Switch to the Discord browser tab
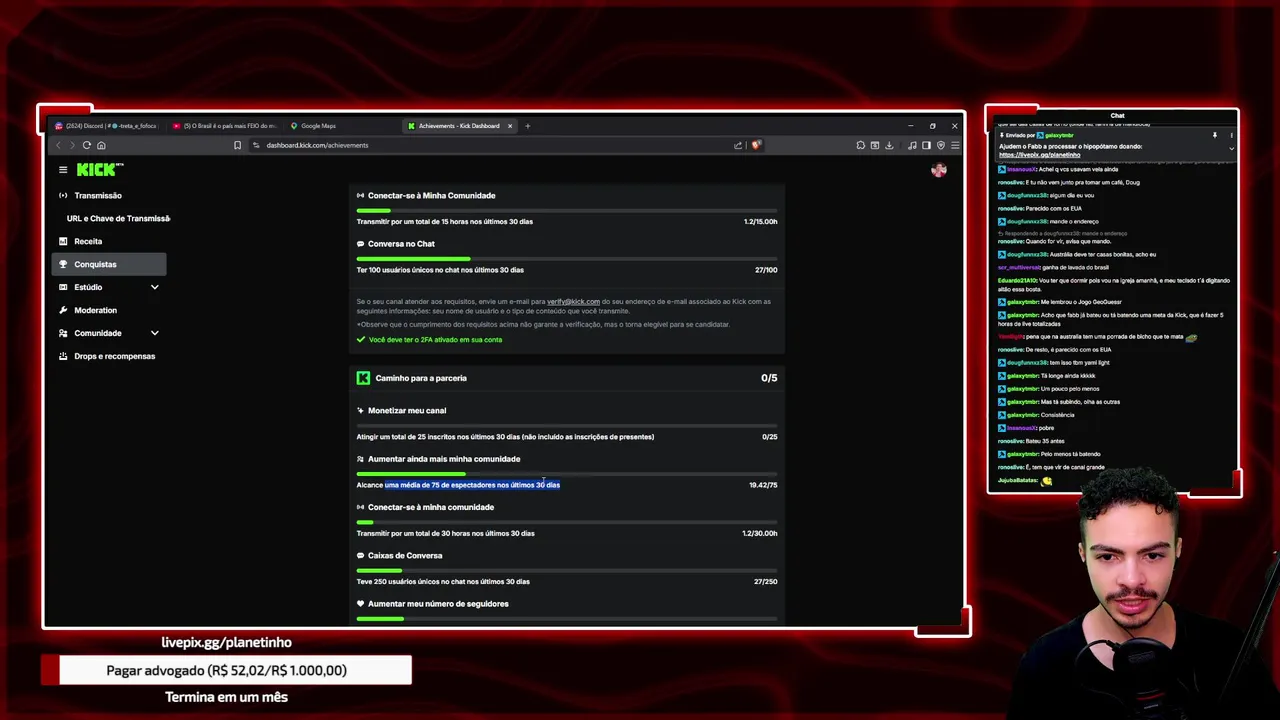1280x720 pixels. (106, 126)
